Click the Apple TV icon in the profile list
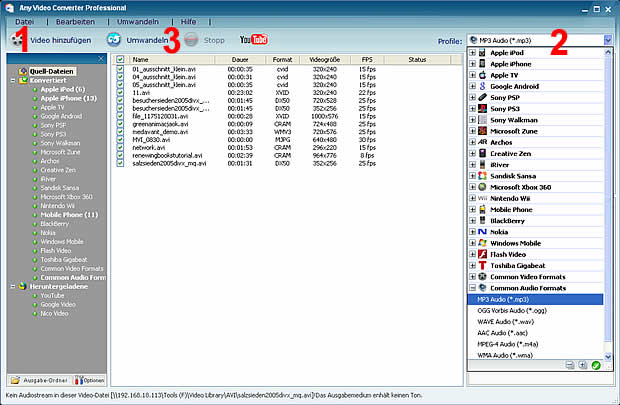Screen dimensions: 620x405 pos(482,75)
